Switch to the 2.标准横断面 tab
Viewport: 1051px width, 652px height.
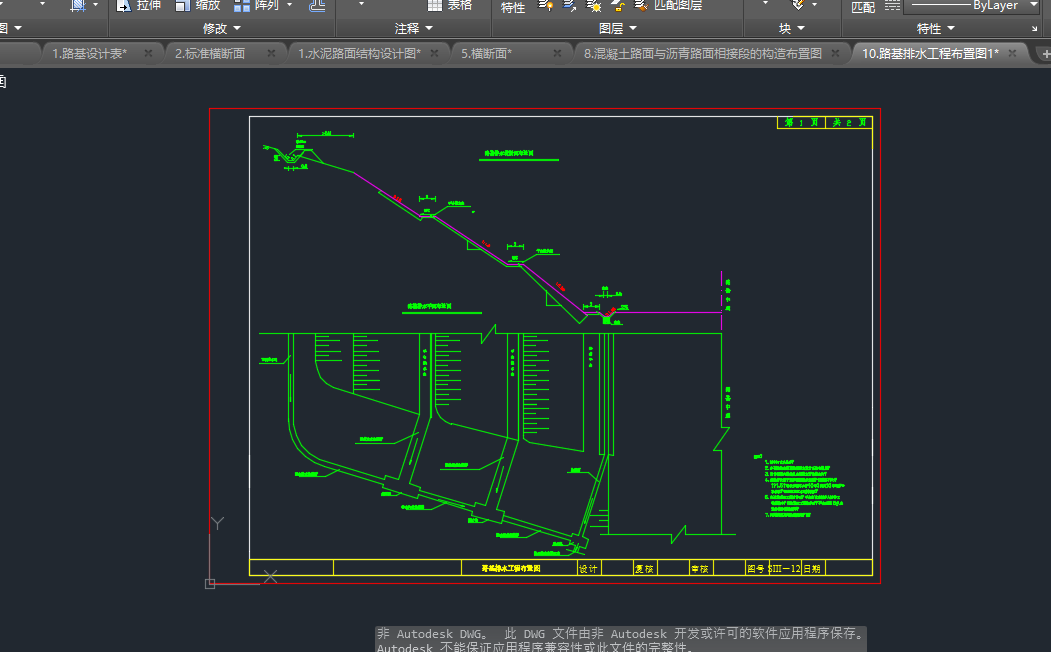(x=210, y=54)
